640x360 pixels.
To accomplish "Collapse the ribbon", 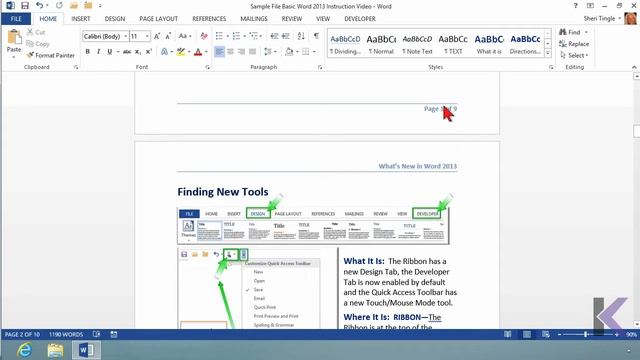I will pyautogui.click(x=634, y=67).
